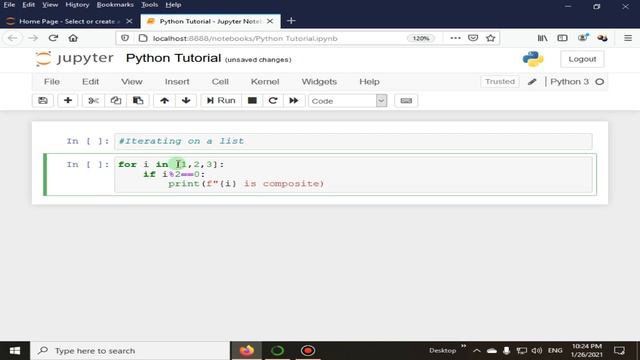Screen dimensions: 640x360
Task: Click the edit mode pencil indicator
Action: (532, 82)
